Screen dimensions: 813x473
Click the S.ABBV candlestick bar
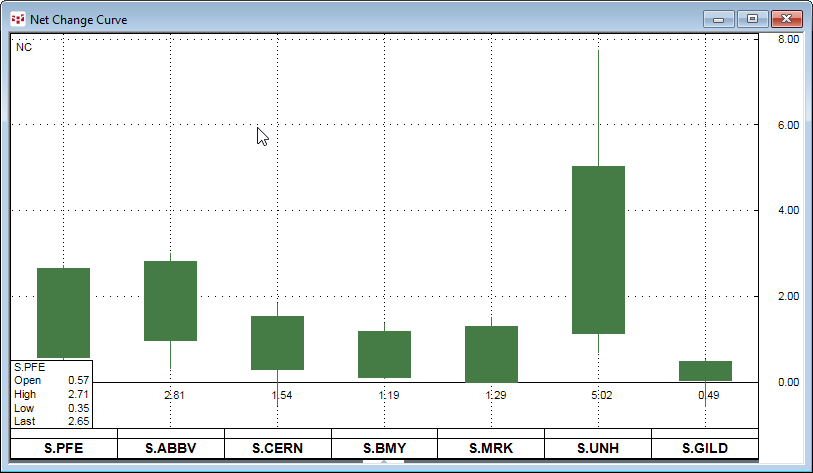(x=171, y=300)
